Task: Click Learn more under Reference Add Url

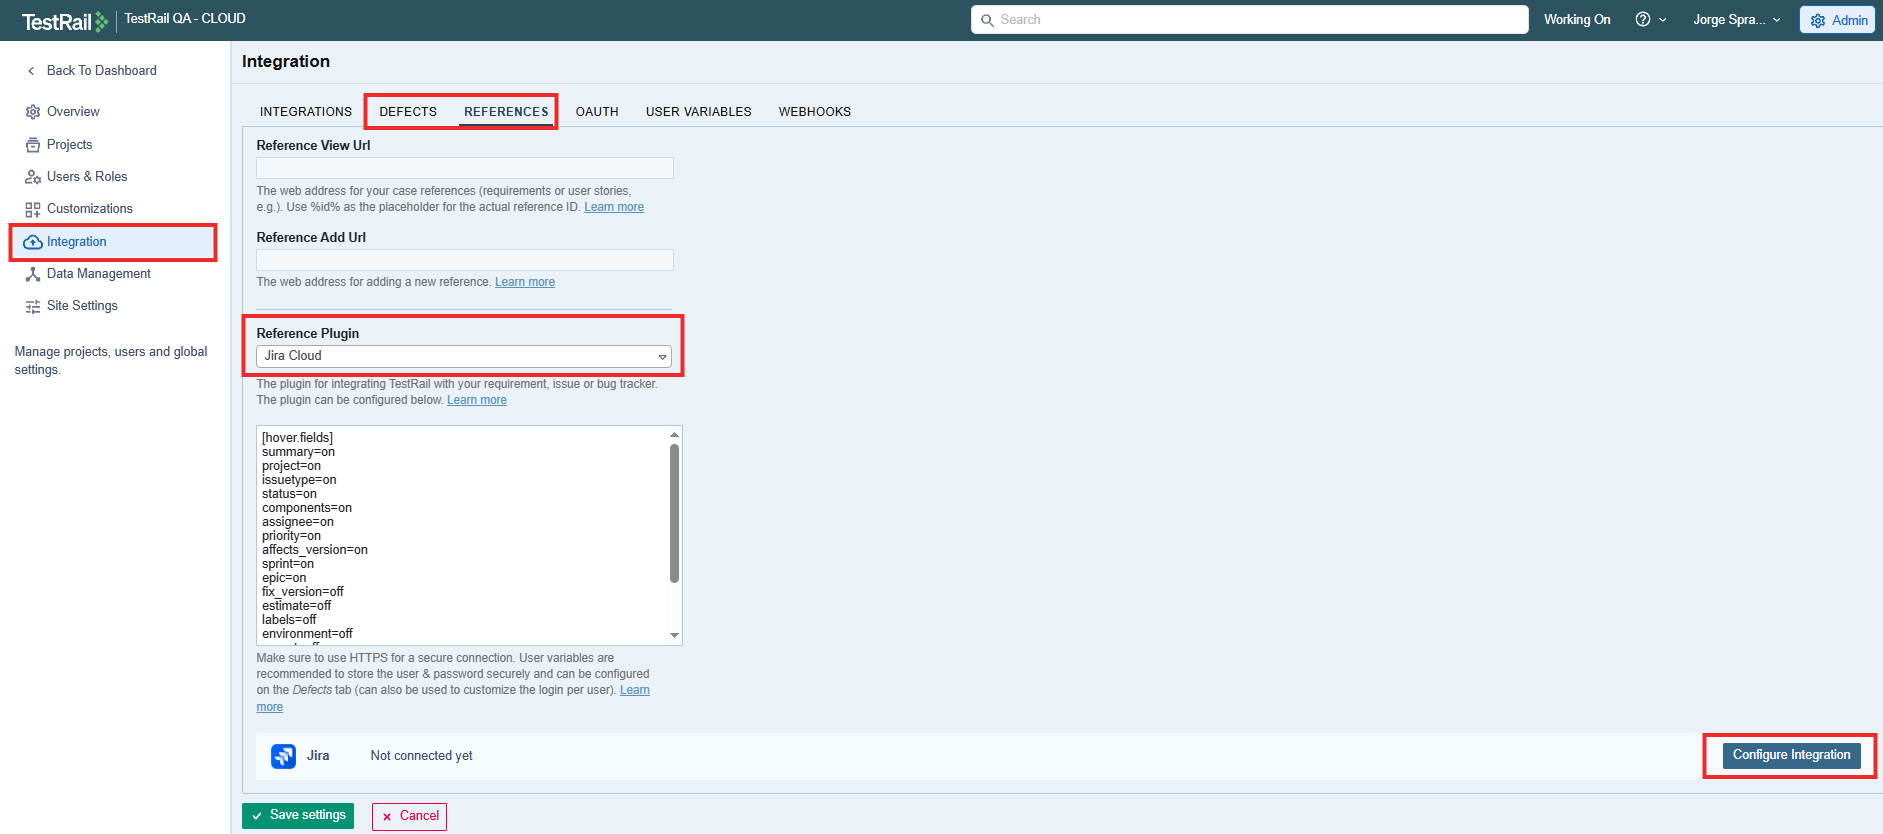Action: pos(525,282)
